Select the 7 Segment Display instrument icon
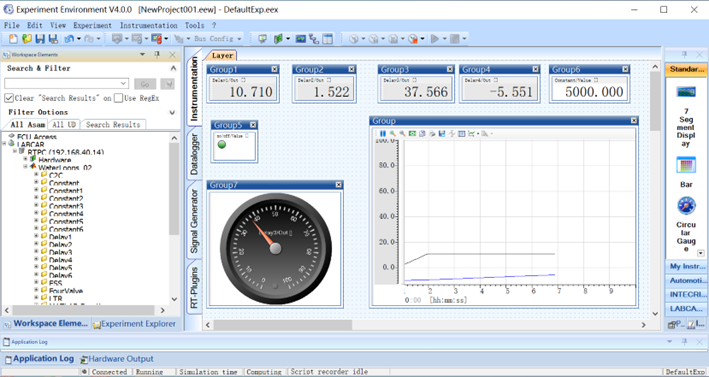This screenshot has width=709, height=377. pos(686,92)
